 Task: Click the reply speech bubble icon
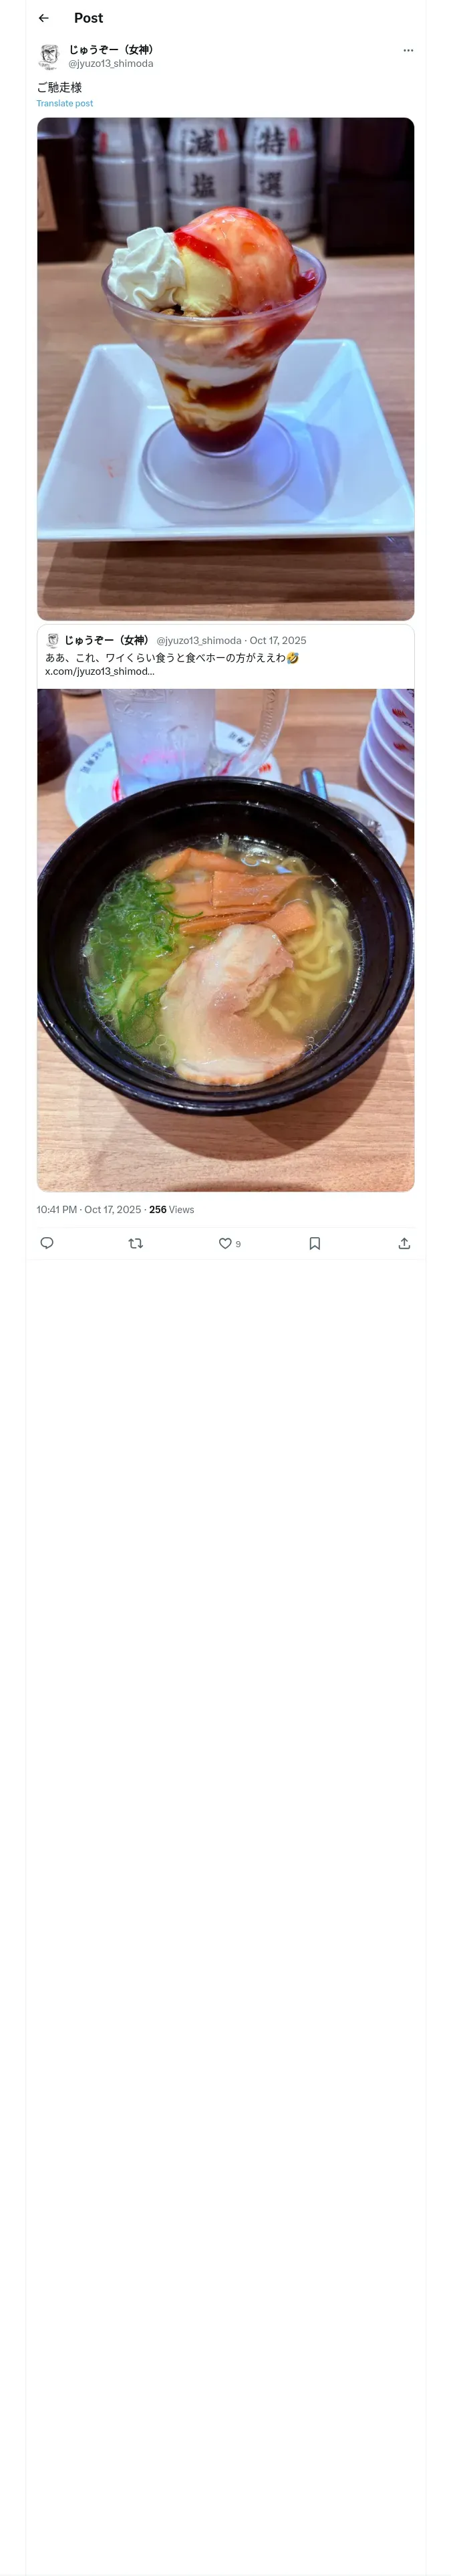(x=47, y=1243)
